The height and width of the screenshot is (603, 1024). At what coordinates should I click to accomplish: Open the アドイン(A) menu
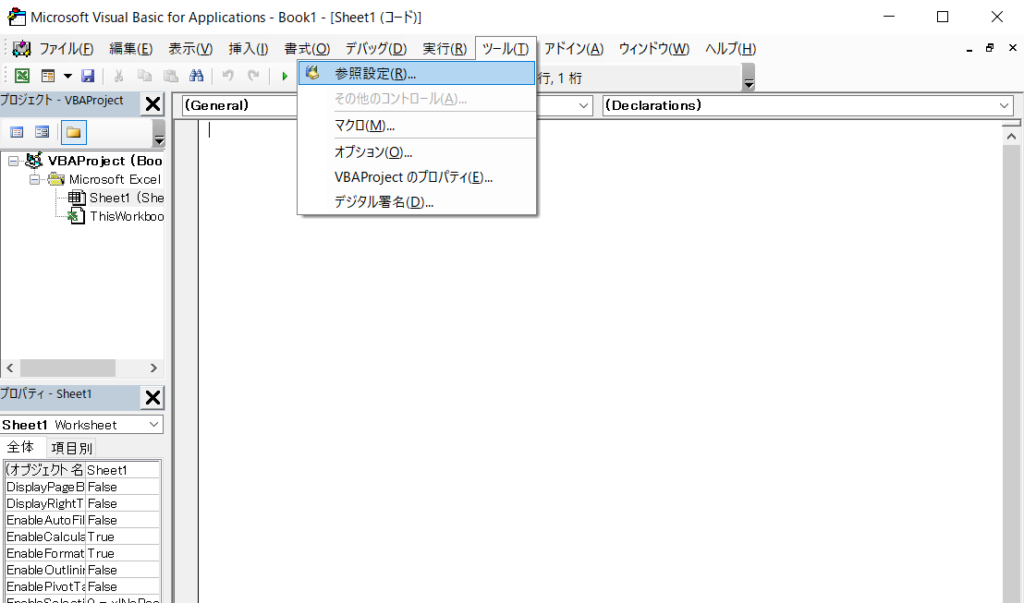573,48
